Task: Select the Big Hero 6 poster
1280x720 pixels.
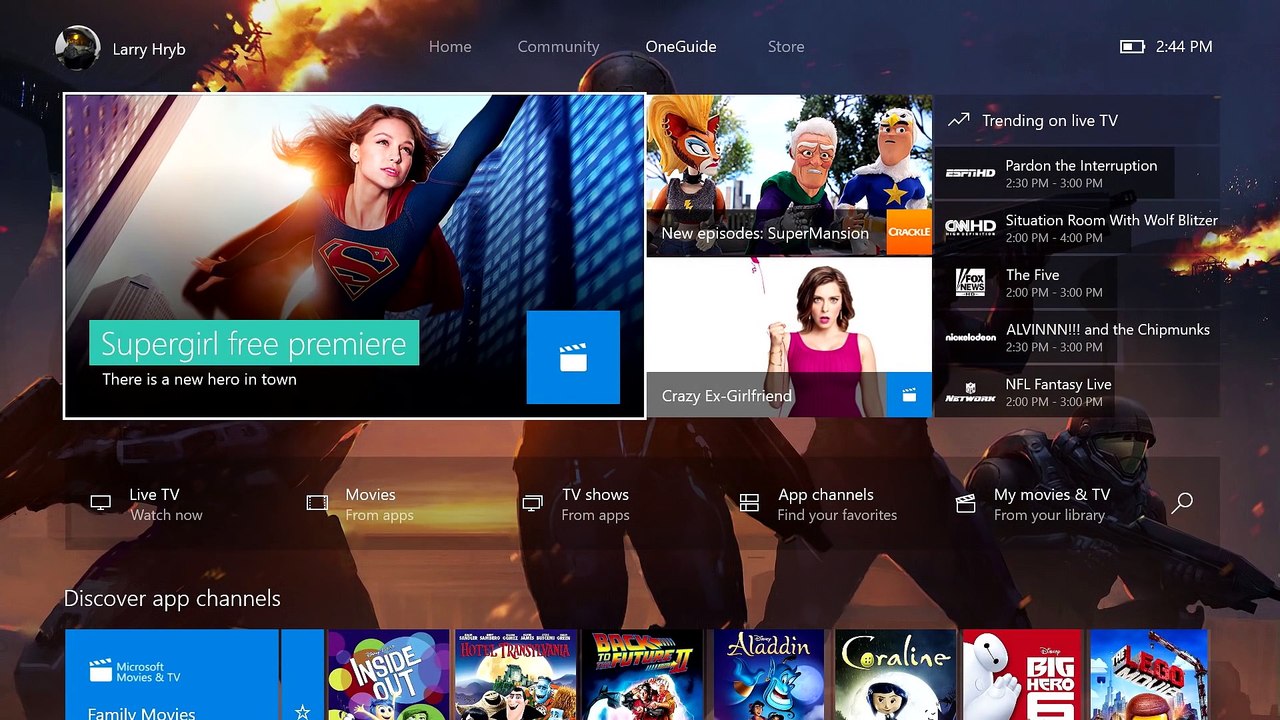Action: pos(1022,675)
